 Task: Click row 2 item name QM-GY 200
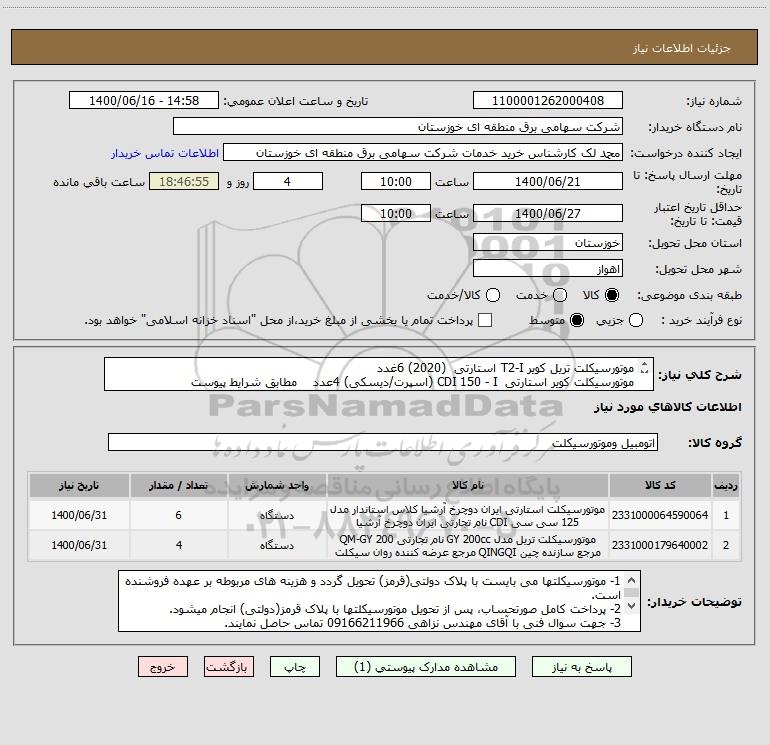(x=468, y=546)
